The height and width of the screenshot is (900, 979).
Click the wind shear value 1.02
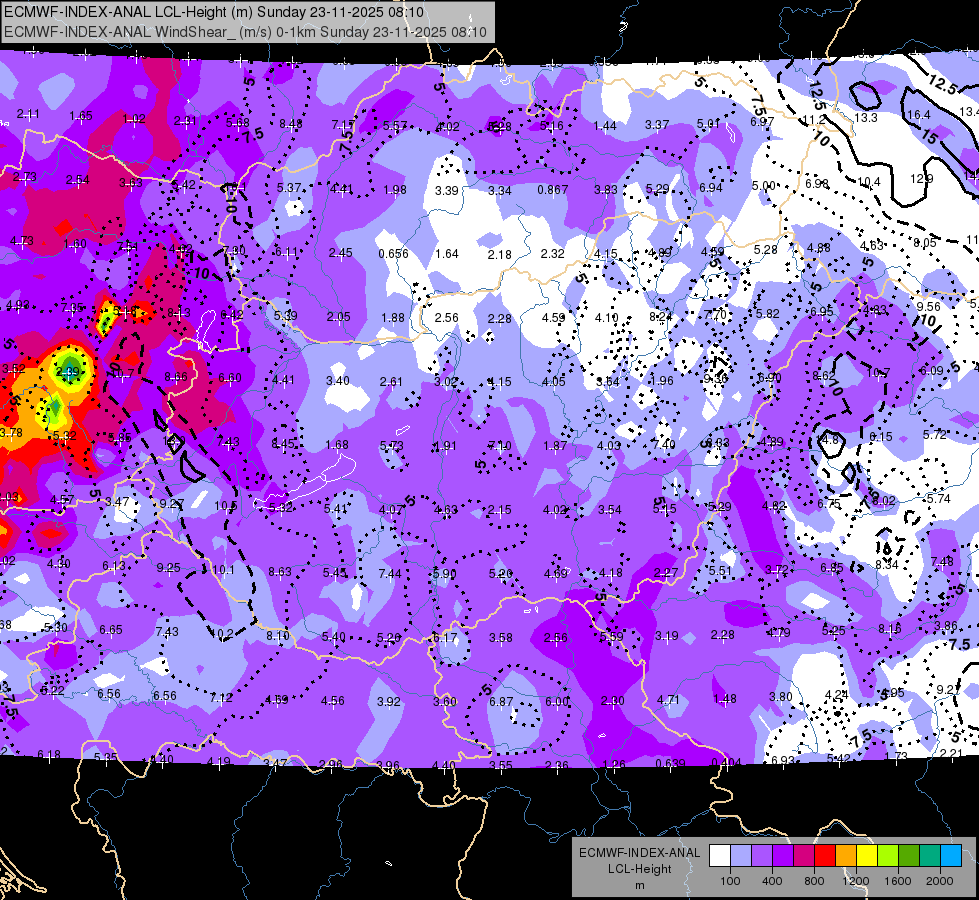pyautogui.click(x=134, y=119)
